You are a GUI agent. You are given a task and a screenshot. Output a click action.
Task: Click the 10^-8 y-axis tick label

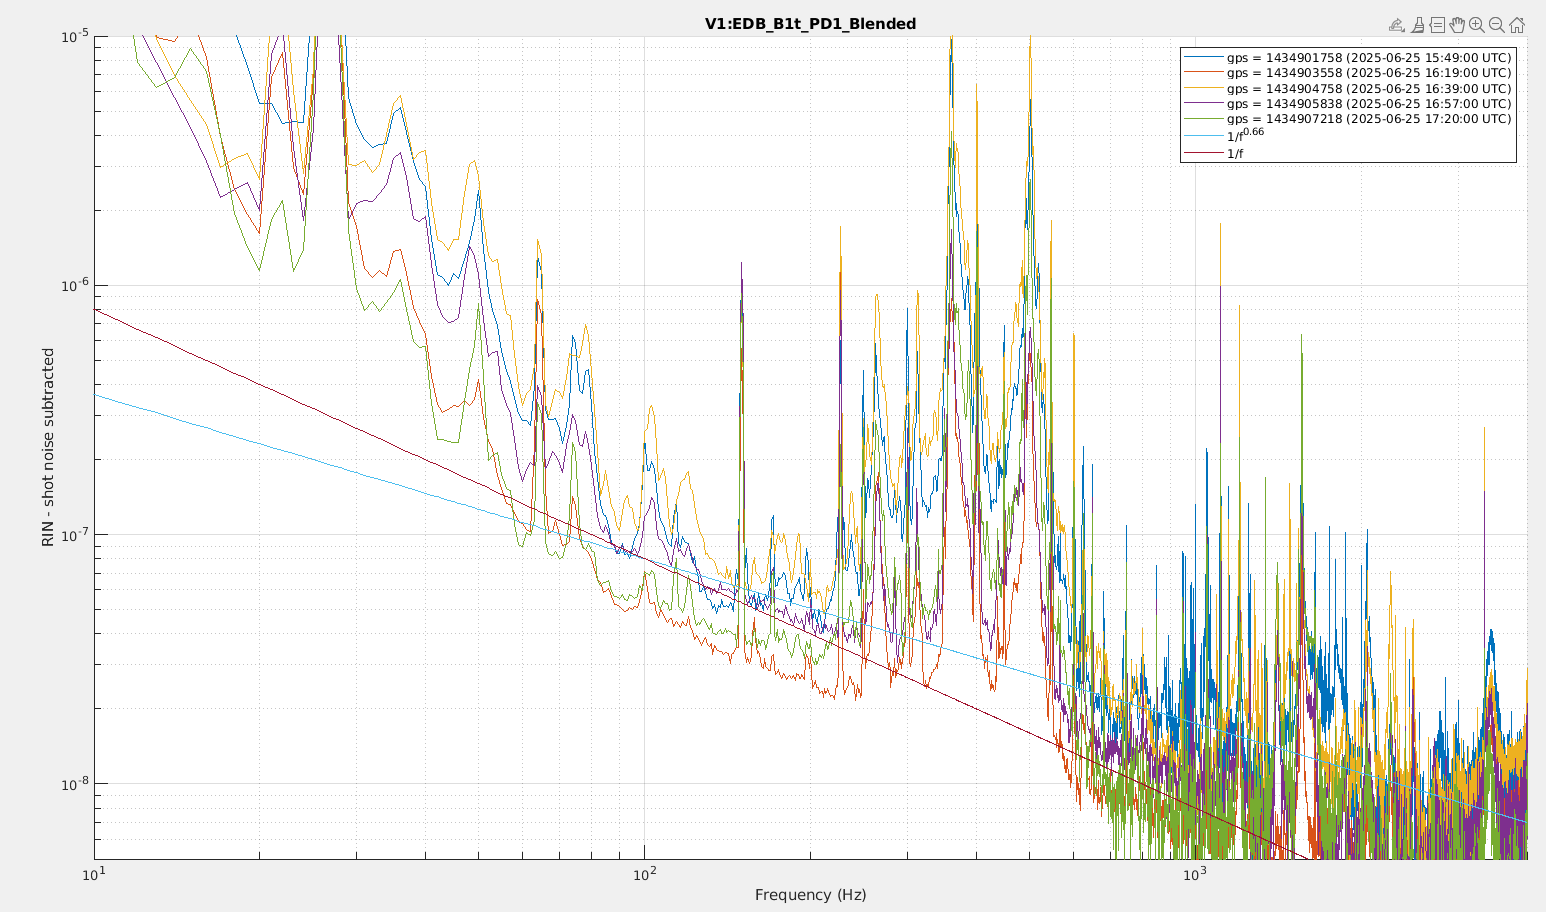75,784
